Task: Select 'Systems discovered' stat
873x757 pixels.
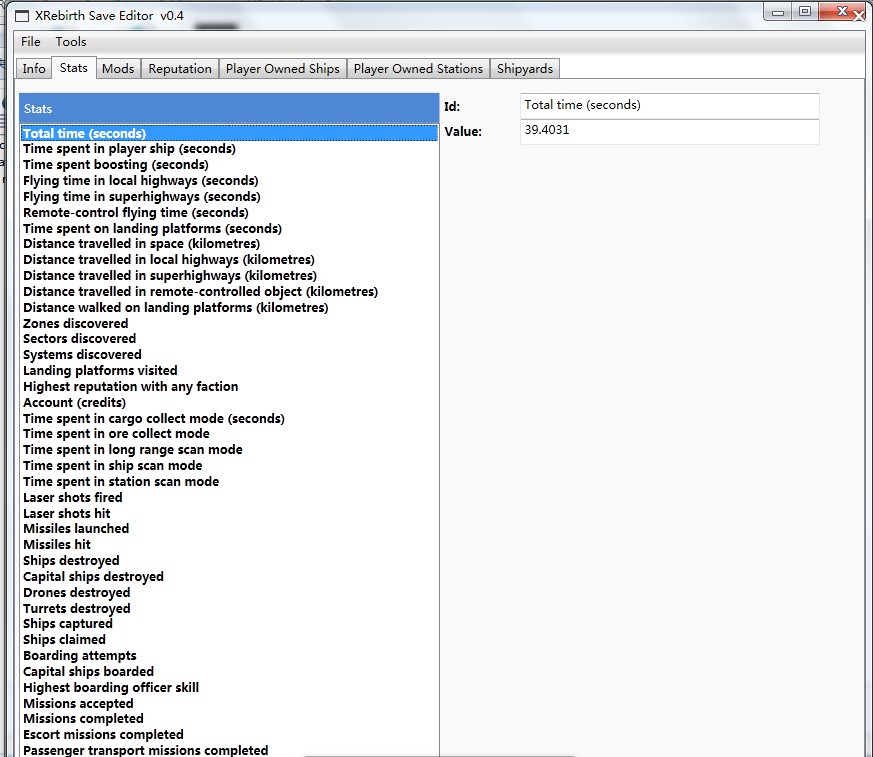Action: coord(229,355)
